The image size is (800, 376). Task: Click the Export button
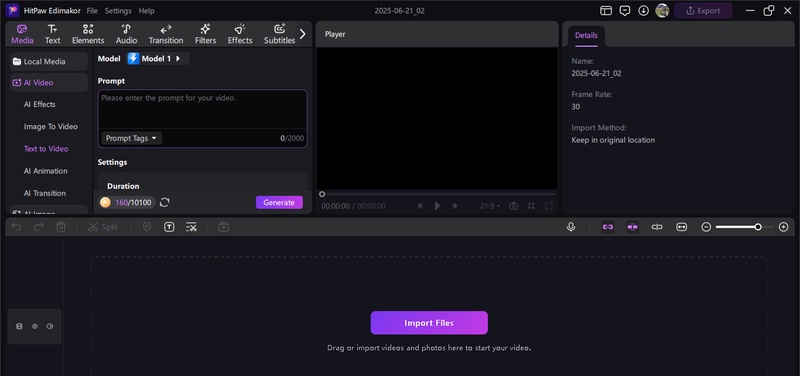coord(703,11)
